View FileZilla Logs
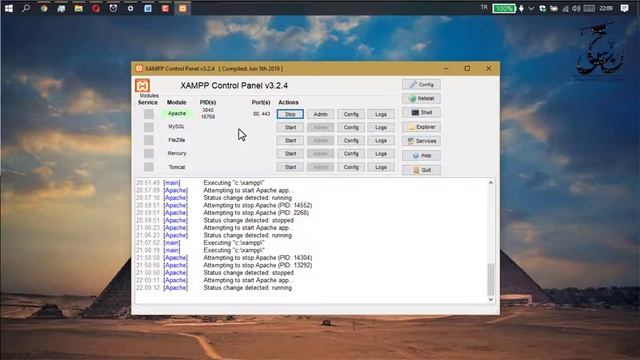Screen dimensions: 640x360 (x=381, y=140)
